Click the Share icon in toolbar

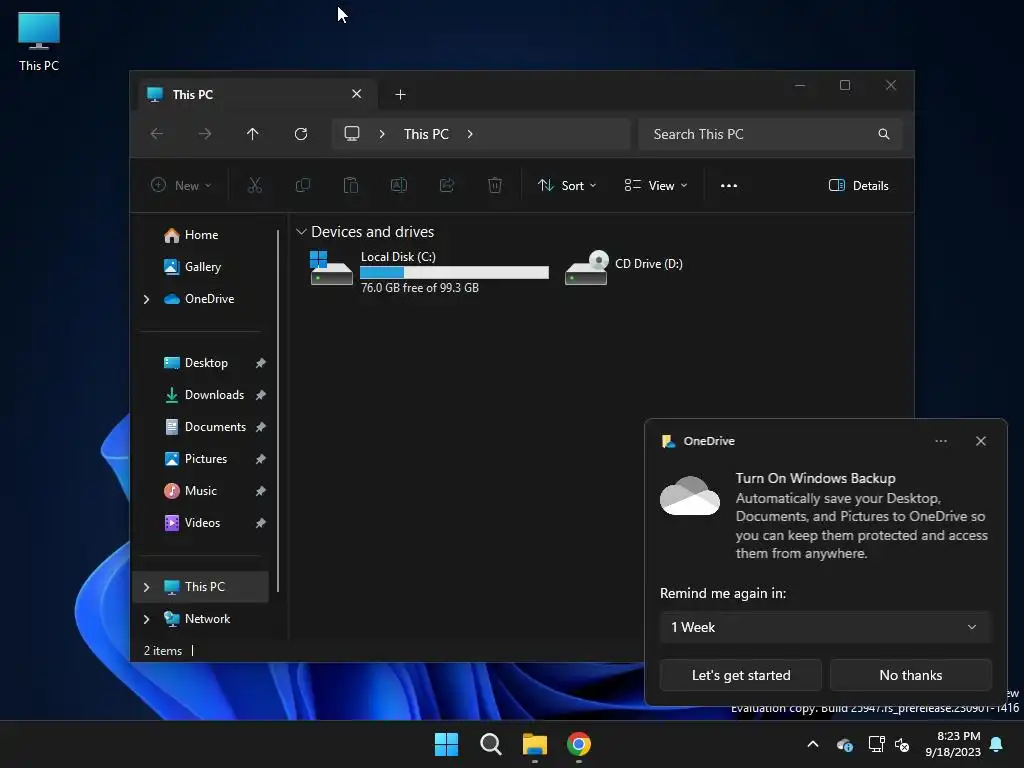447,185
